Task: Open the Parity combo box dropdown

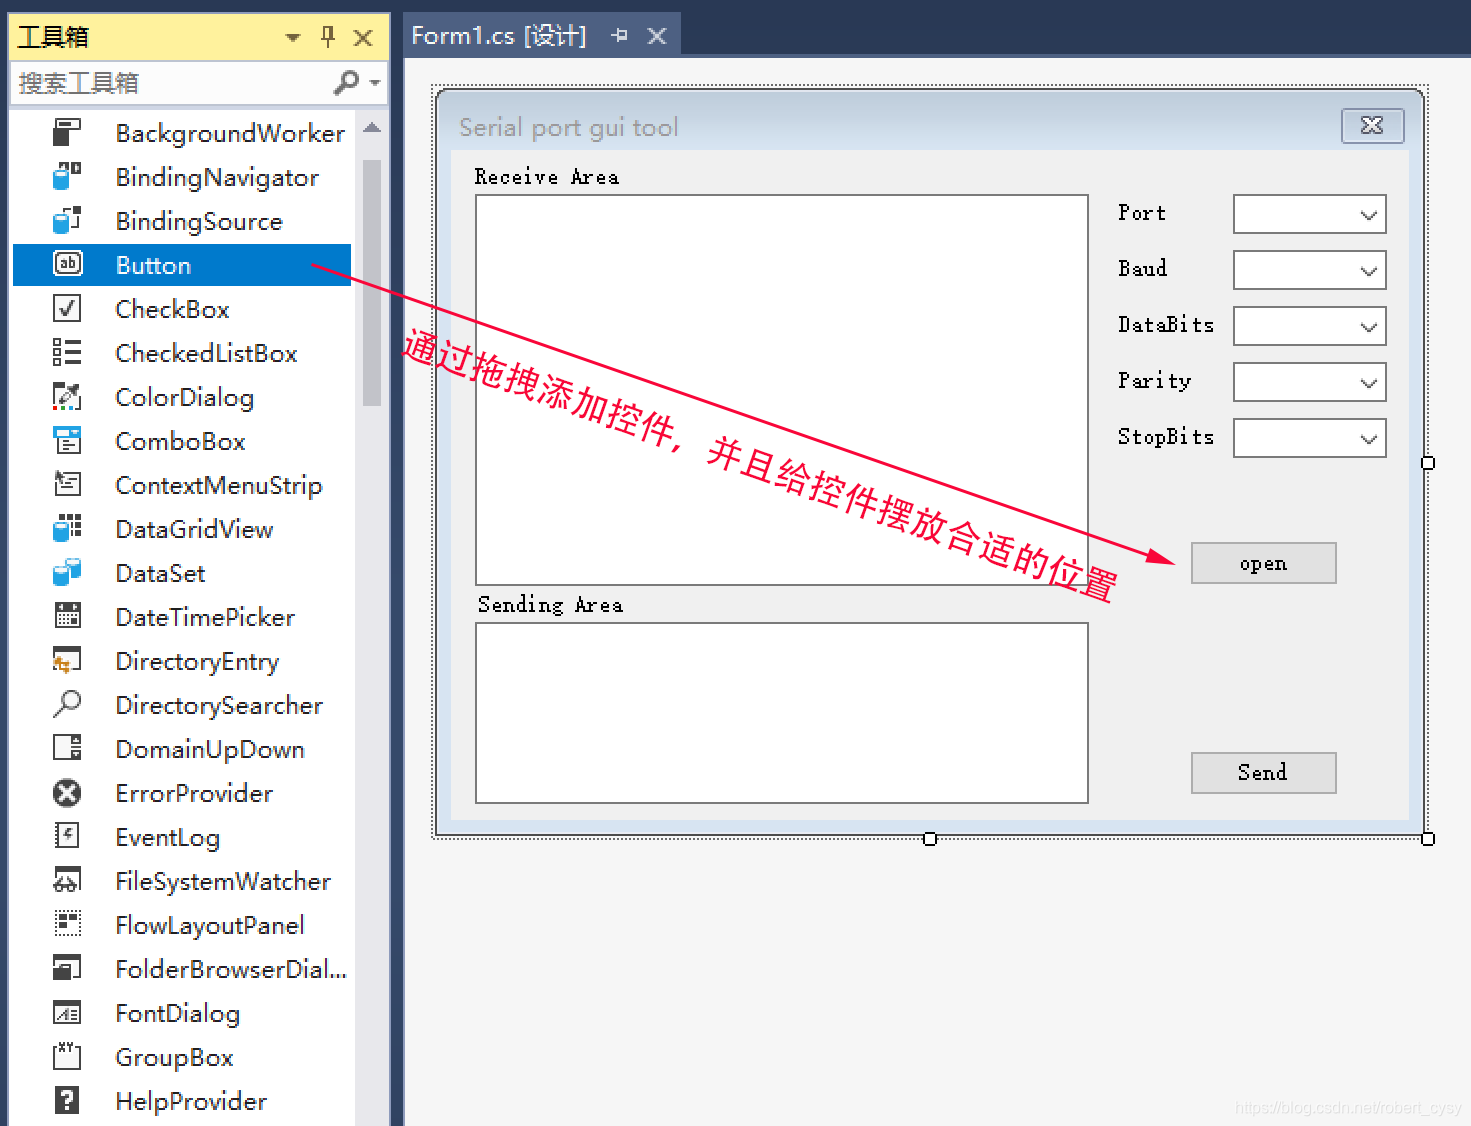Action: point(1369,382)
